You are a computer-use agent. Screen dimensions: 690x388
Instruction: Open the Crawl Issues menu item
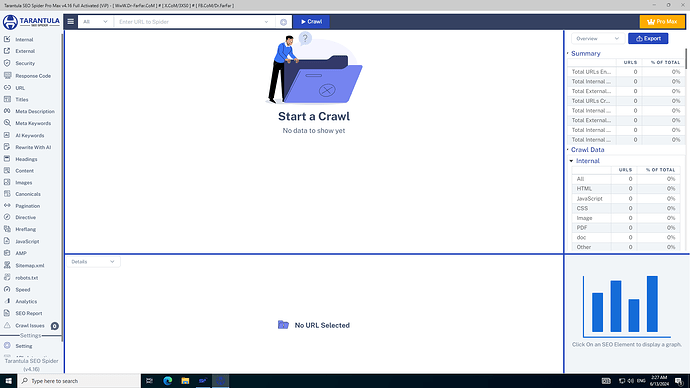30,326
